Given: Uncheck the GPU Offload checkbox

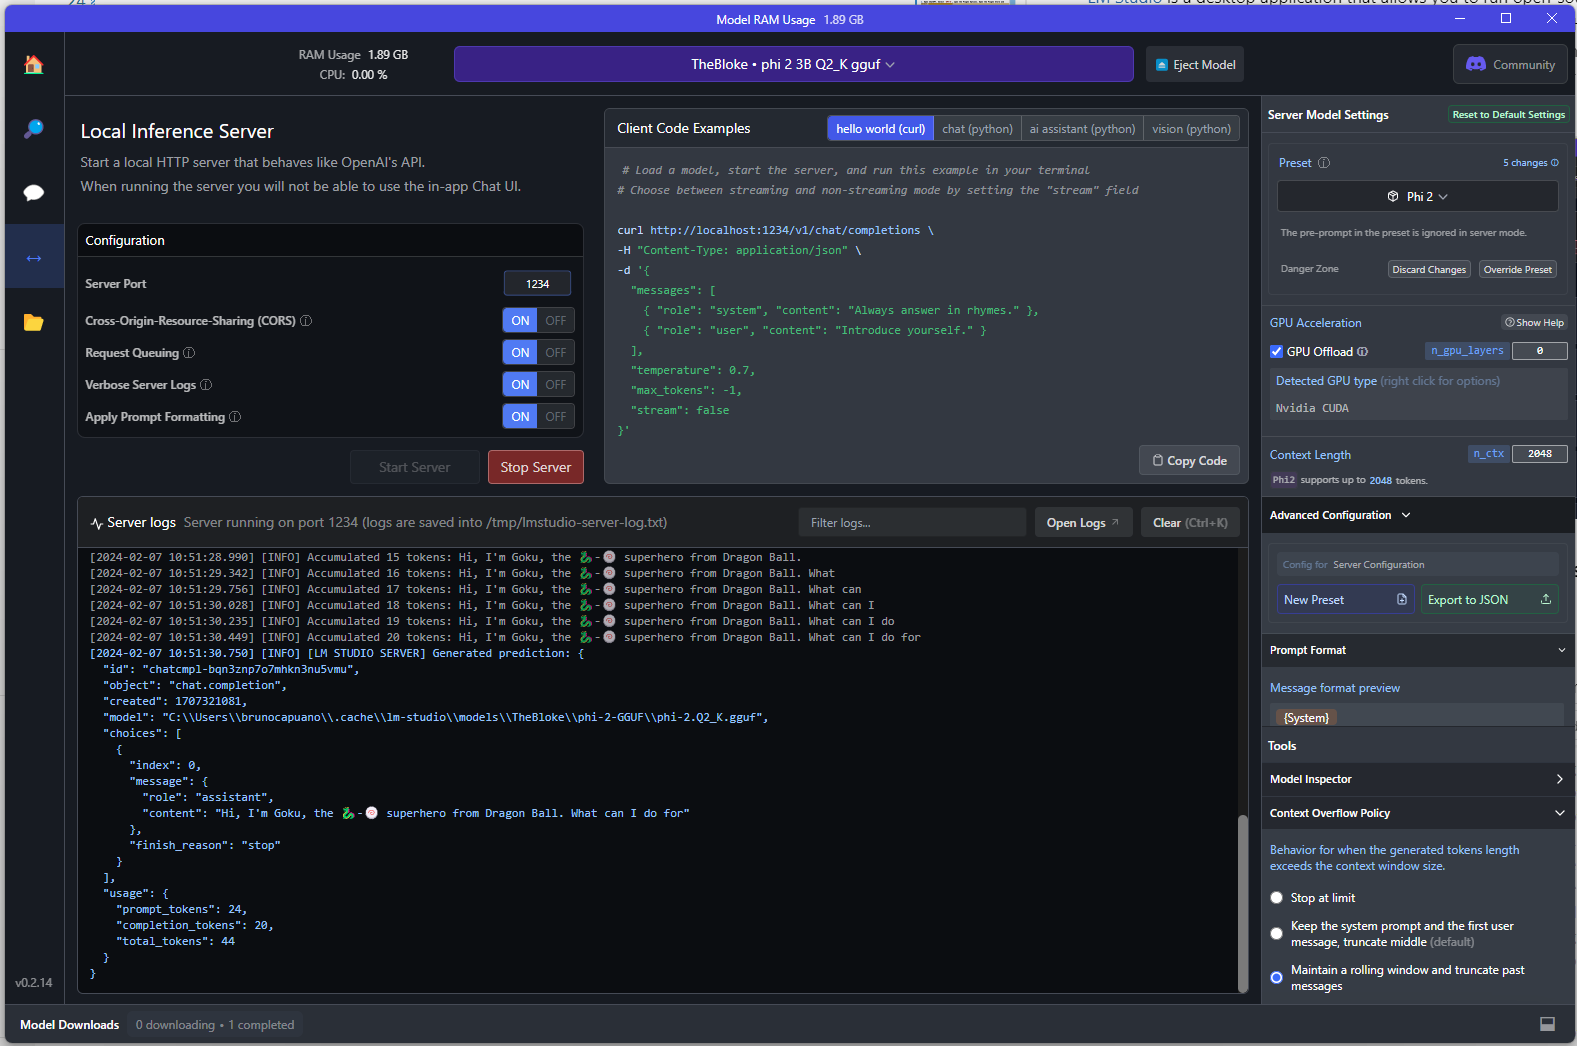Looking at the screenshot, I should pos(1276,352).
